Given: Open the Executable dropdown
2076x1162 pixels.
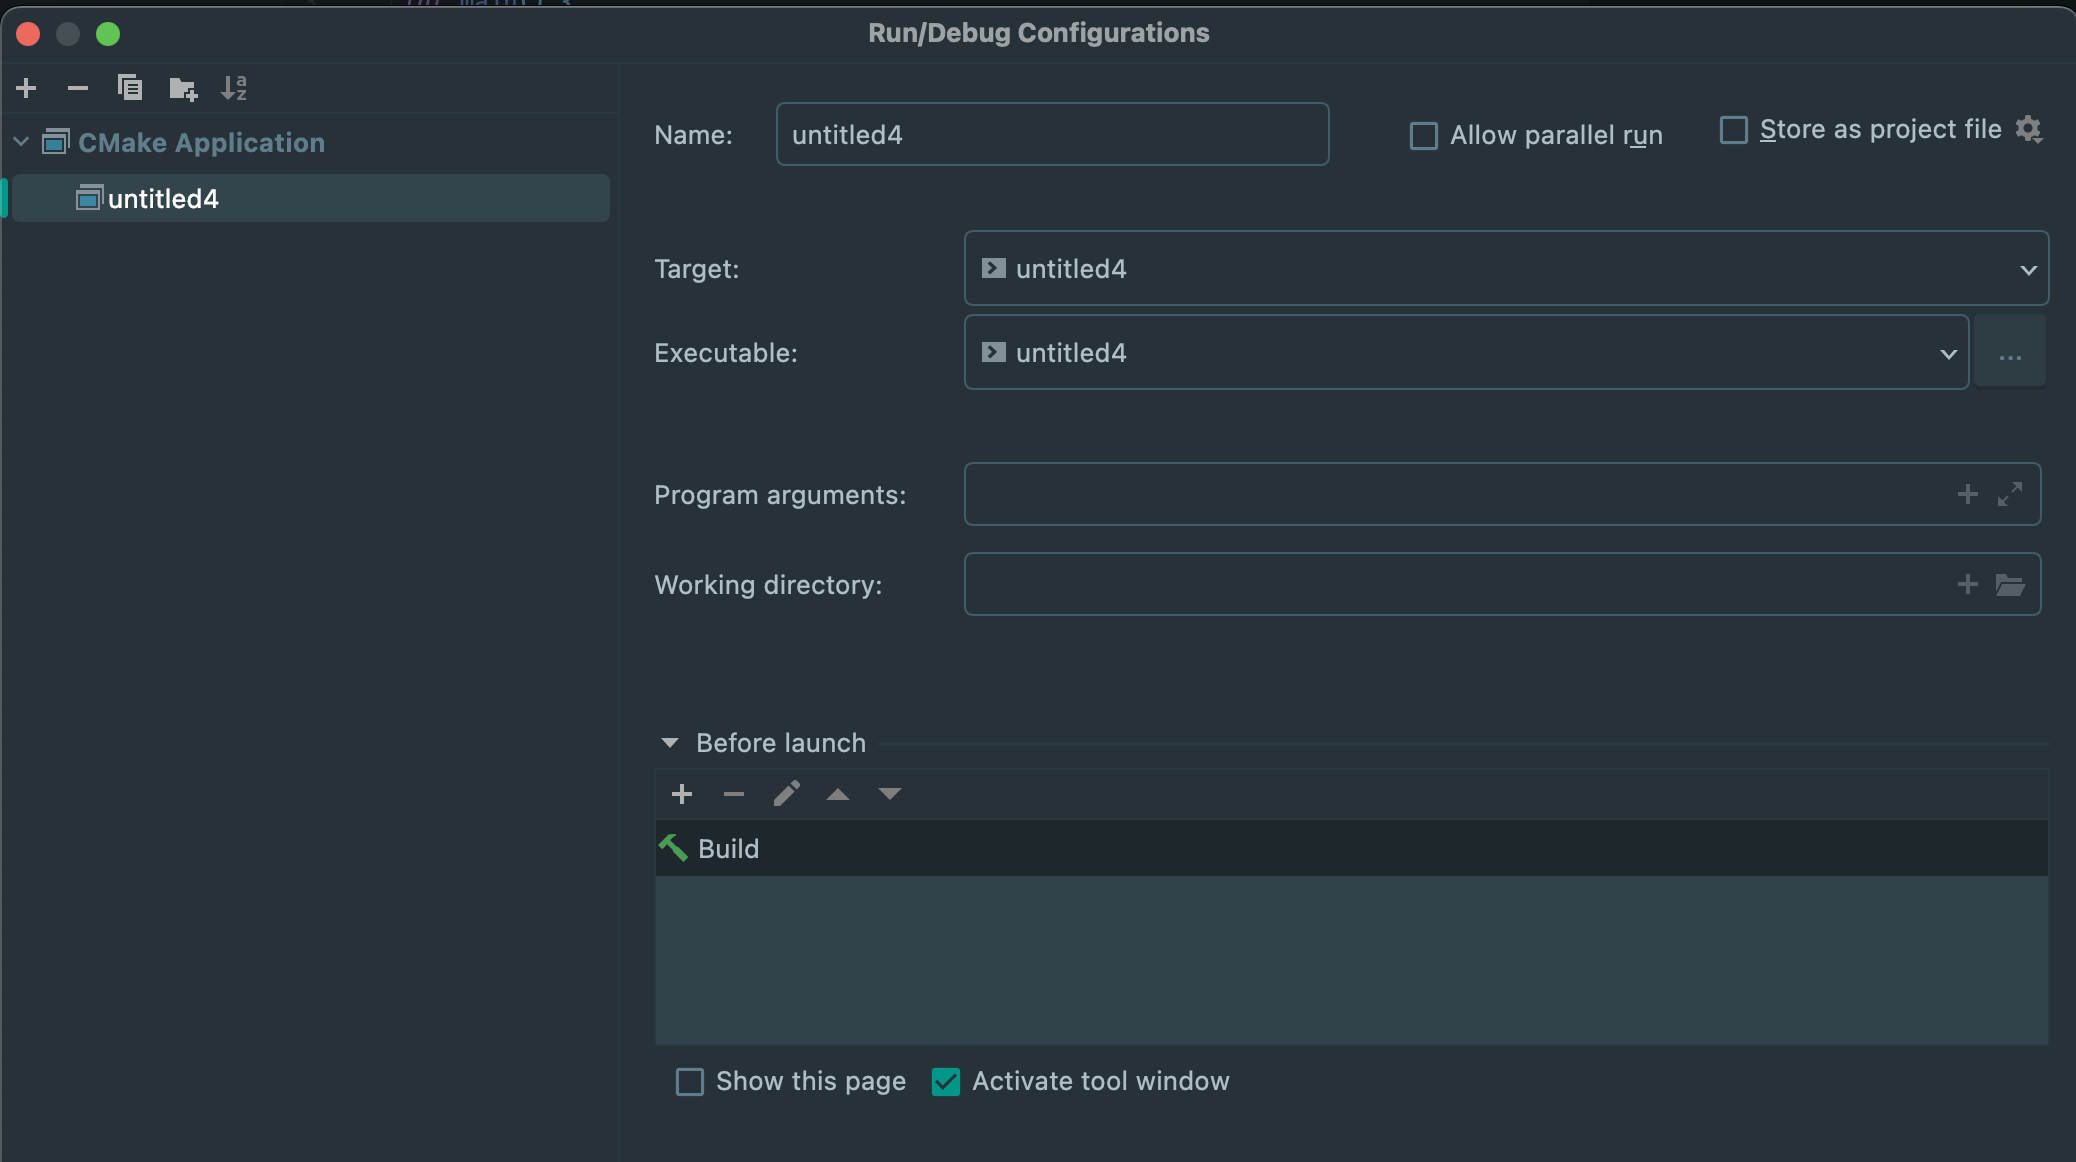Looking at the screenshot, I should click(x=1947, y=352).
